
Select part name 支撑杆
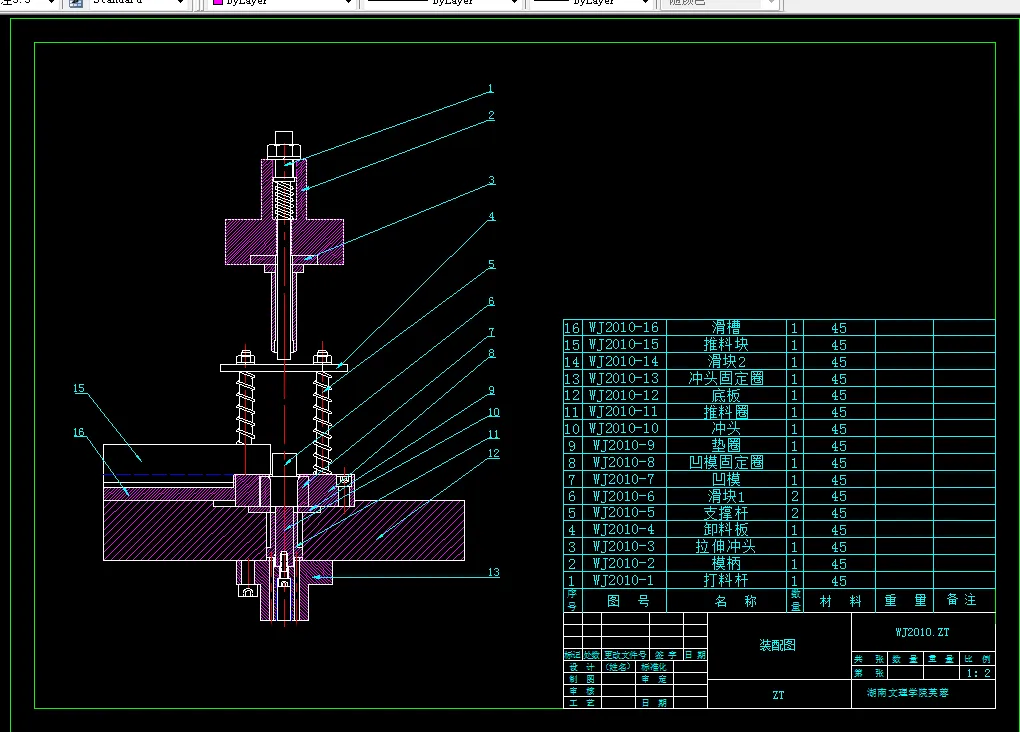(725, 513)
